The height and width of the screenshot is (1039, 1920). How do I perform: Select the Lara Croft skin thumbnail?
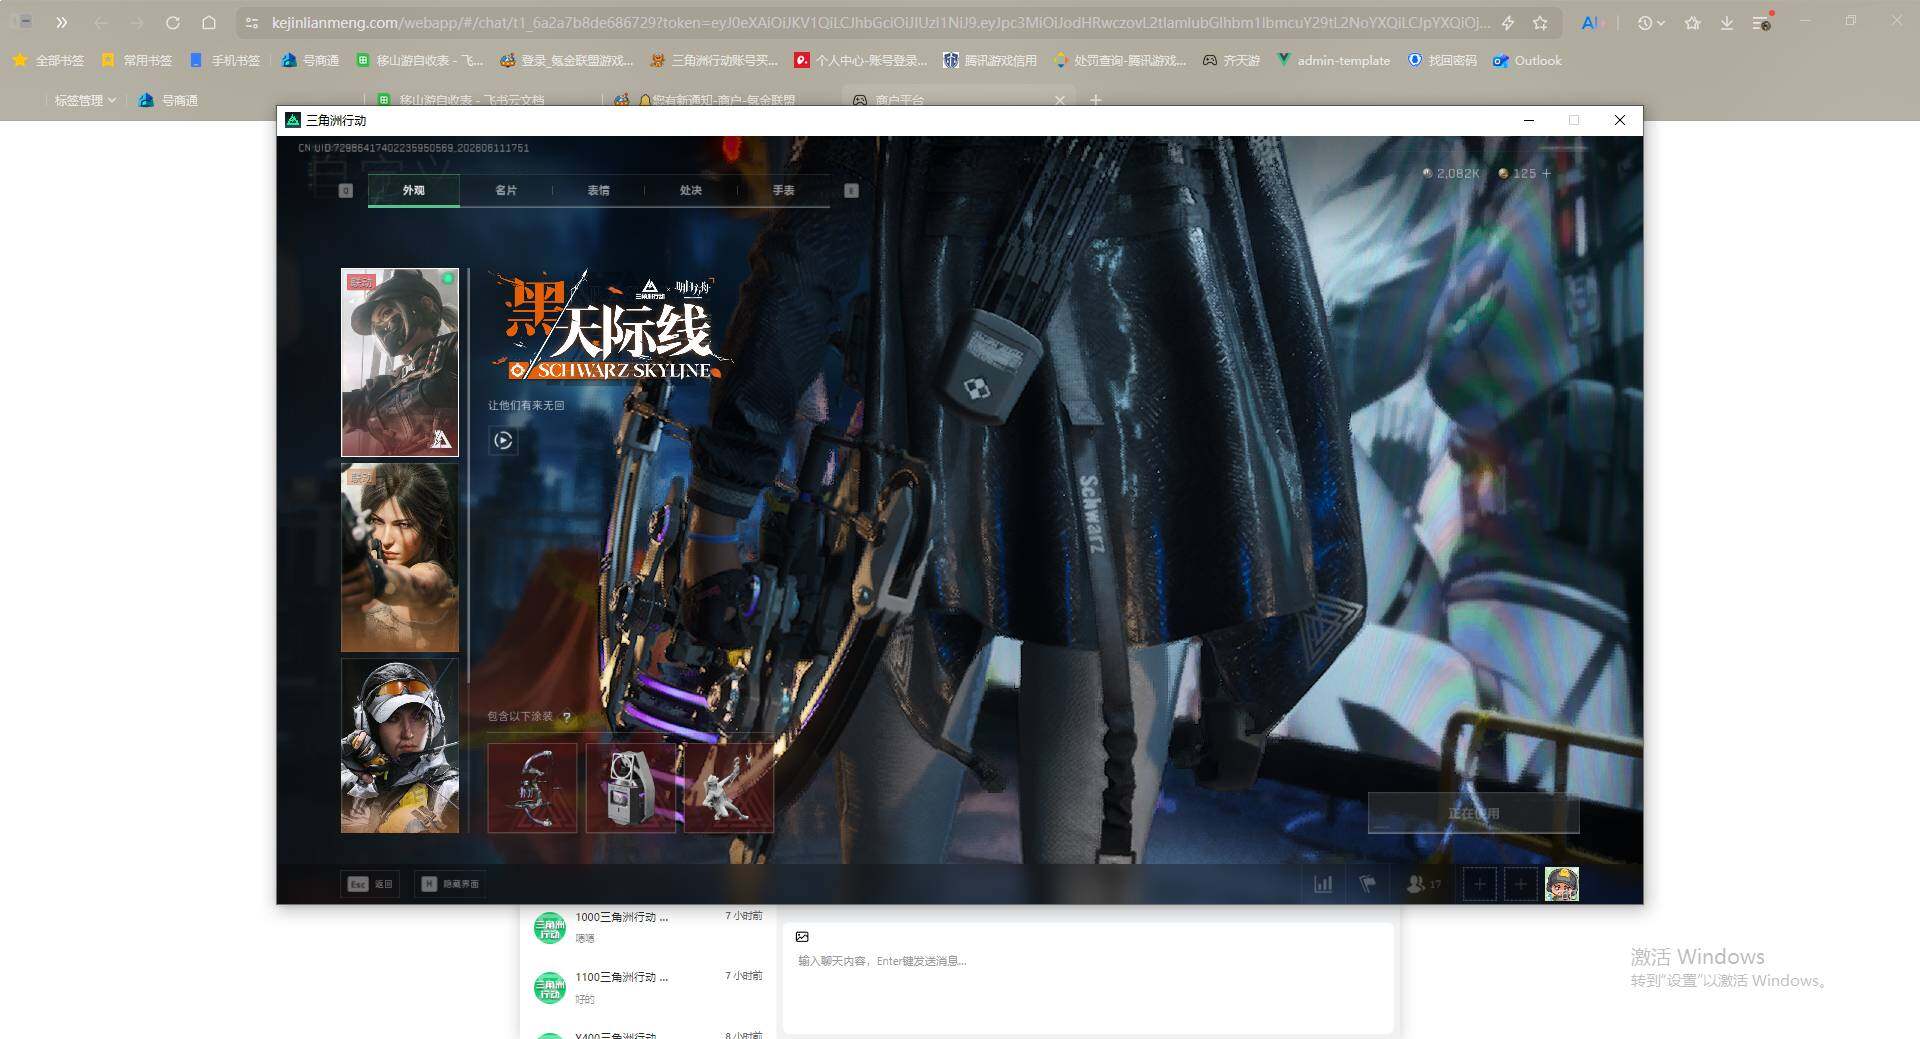pyautogui.click(x=400, y=557)
